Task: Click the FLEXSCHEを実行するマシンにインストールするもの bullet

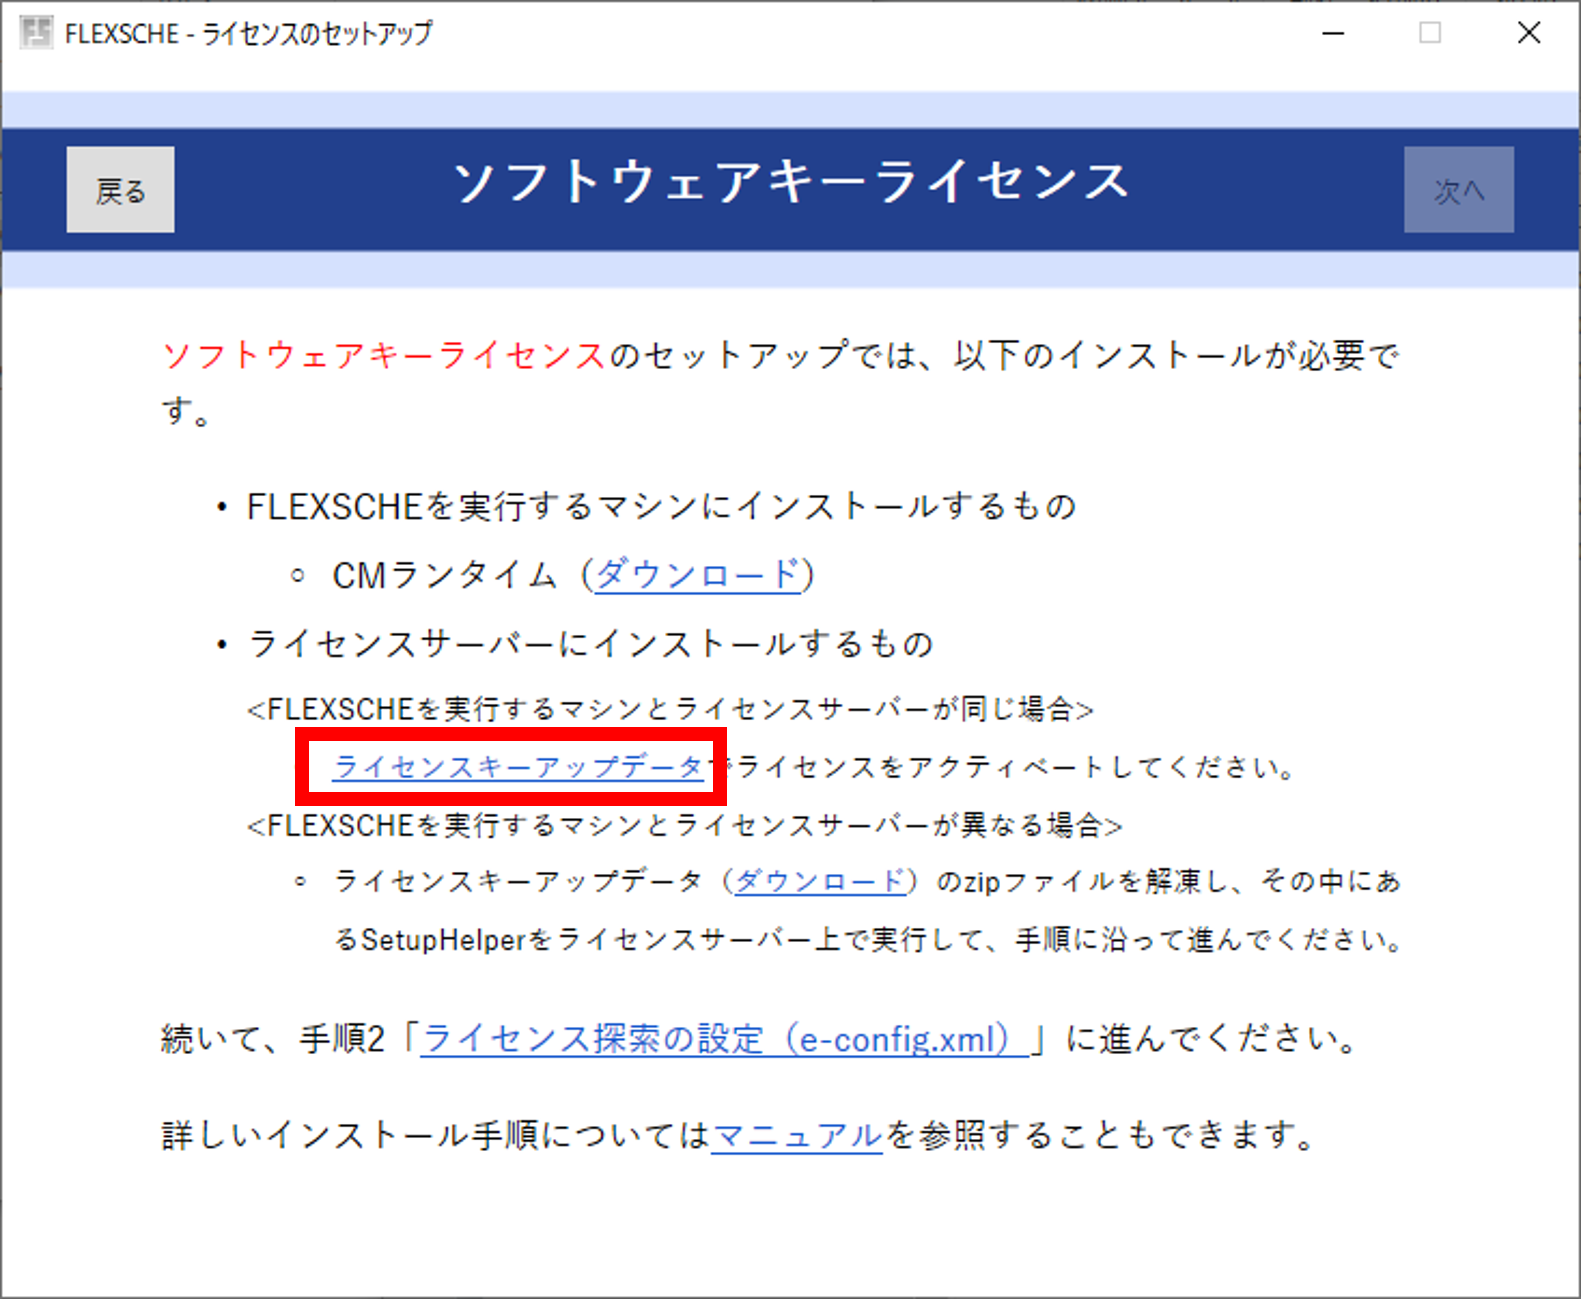Action: click(x=660, y=507)
